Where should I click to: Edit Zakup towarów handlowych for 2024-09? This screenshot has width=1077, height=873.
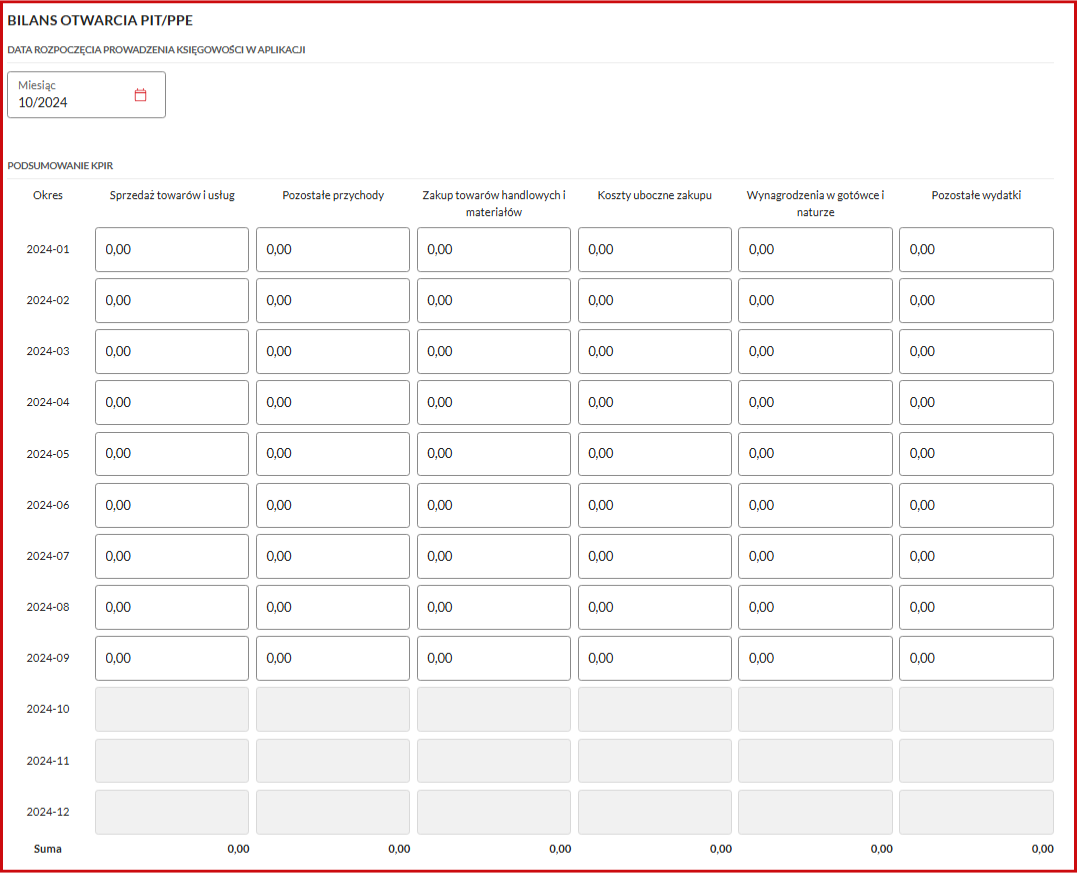pyautogui.click(x=494, y=658)
